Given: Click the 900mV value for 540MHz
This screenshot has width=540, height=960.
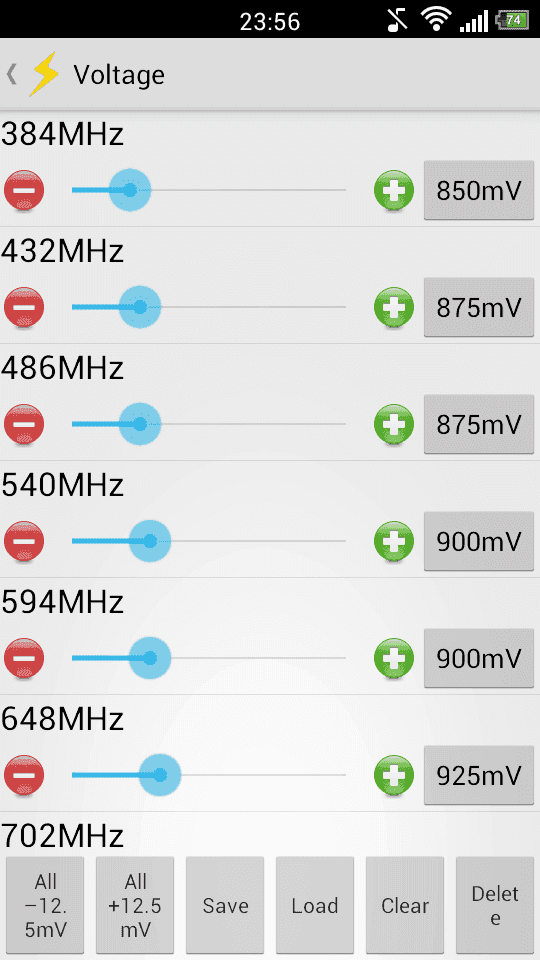Looking at the screenshot, I should pyautogui.click(x=479, y=541).
